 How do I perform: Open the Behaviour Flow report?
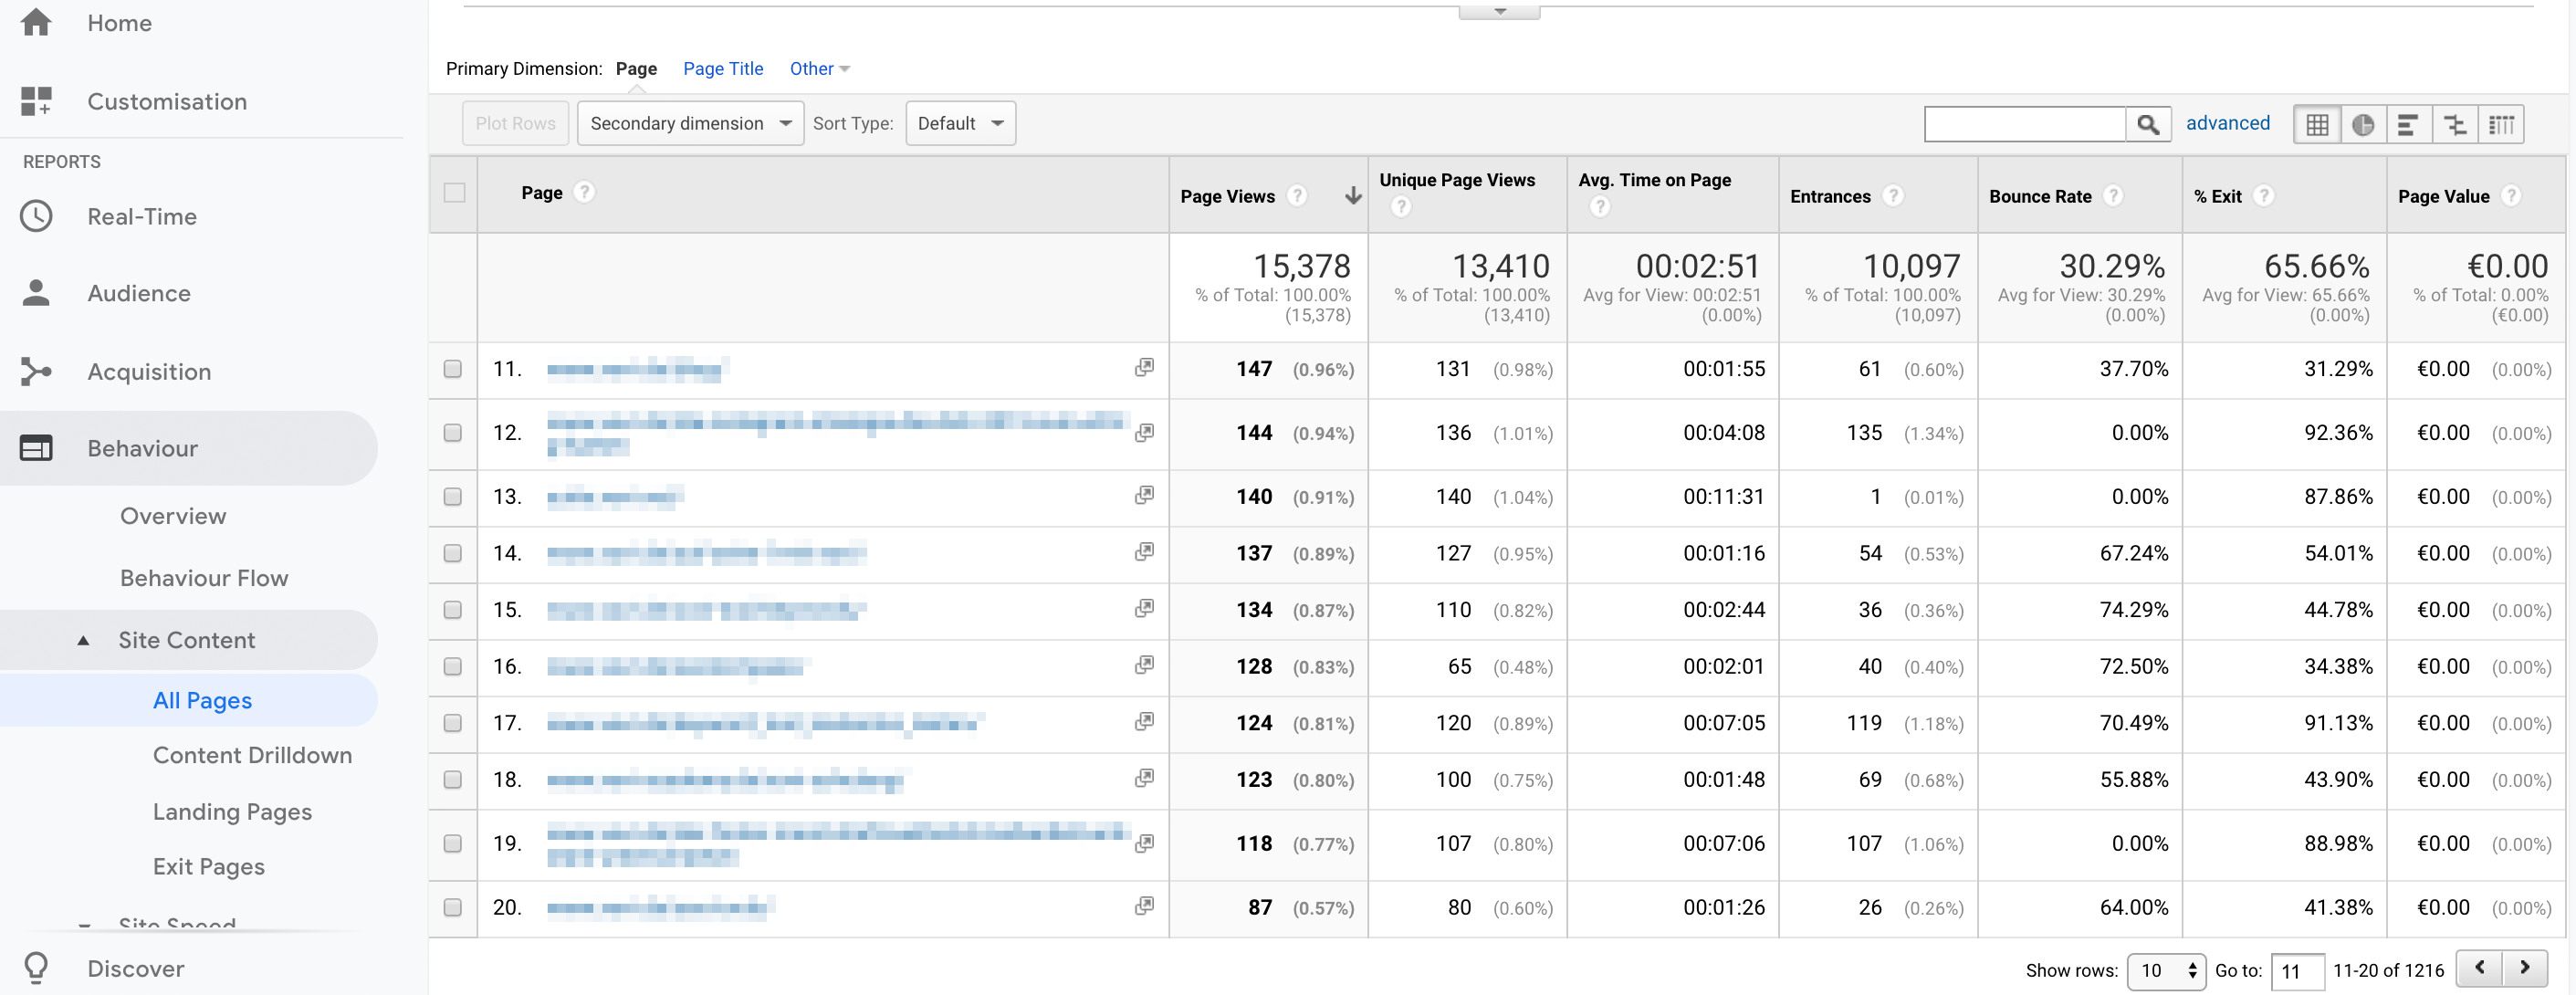[204, 578]
